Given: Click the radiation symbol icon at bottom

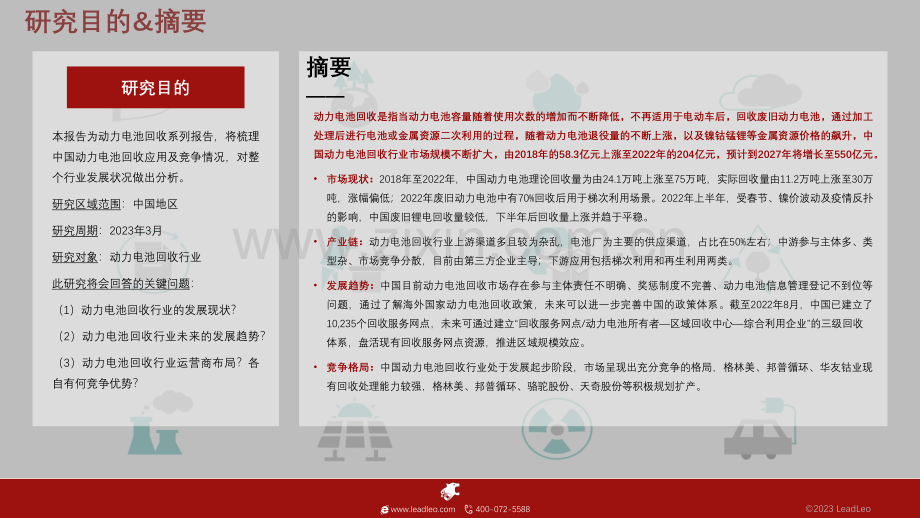Looking at the screenshot, I should pyautogui.click(x=557, y=429).
